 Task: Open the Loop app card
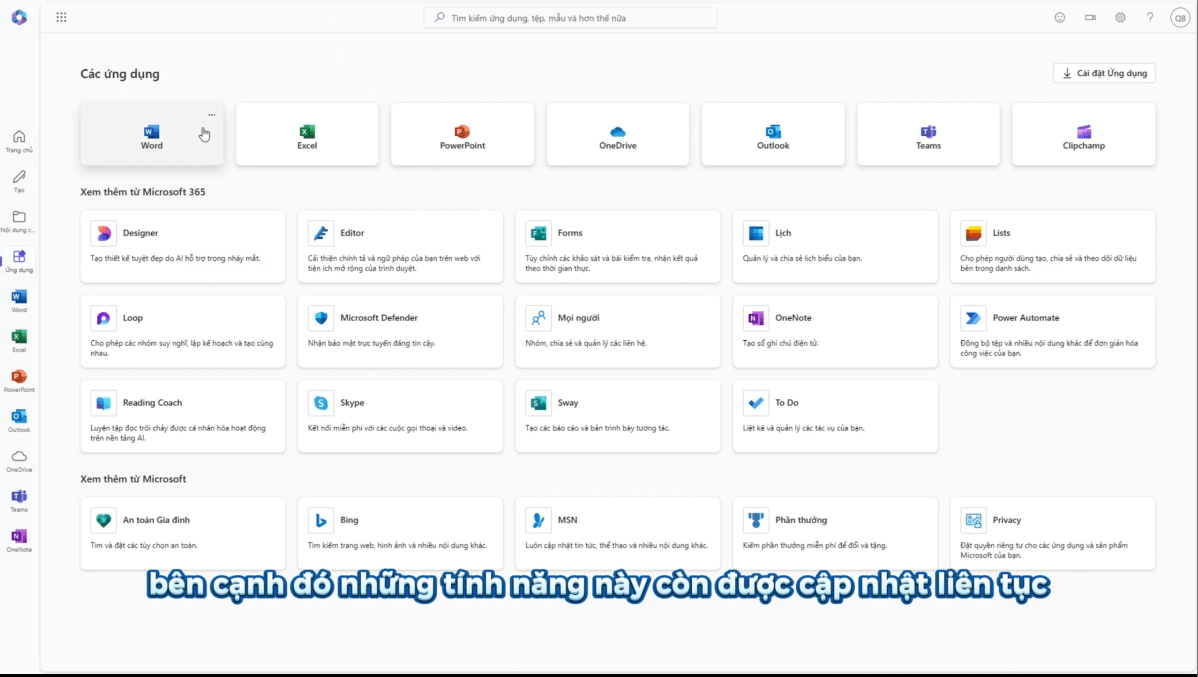coord(183,332)
